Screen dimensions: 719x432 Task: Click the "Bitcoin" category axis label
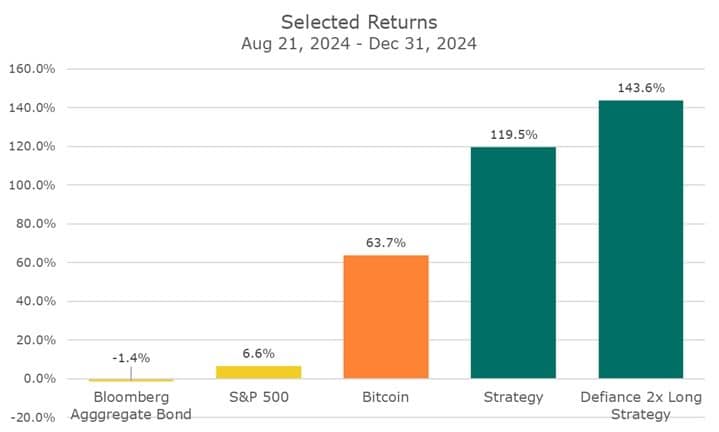(385, 397)
